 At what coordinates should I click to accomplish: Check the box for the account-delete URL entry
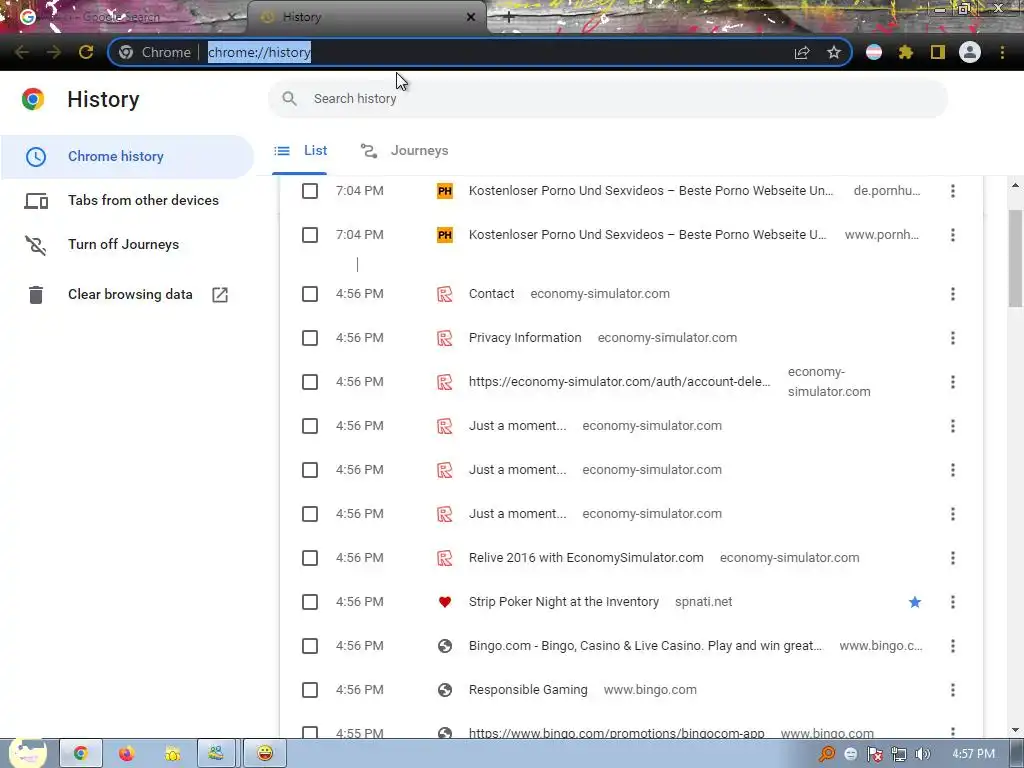(310, 382)
